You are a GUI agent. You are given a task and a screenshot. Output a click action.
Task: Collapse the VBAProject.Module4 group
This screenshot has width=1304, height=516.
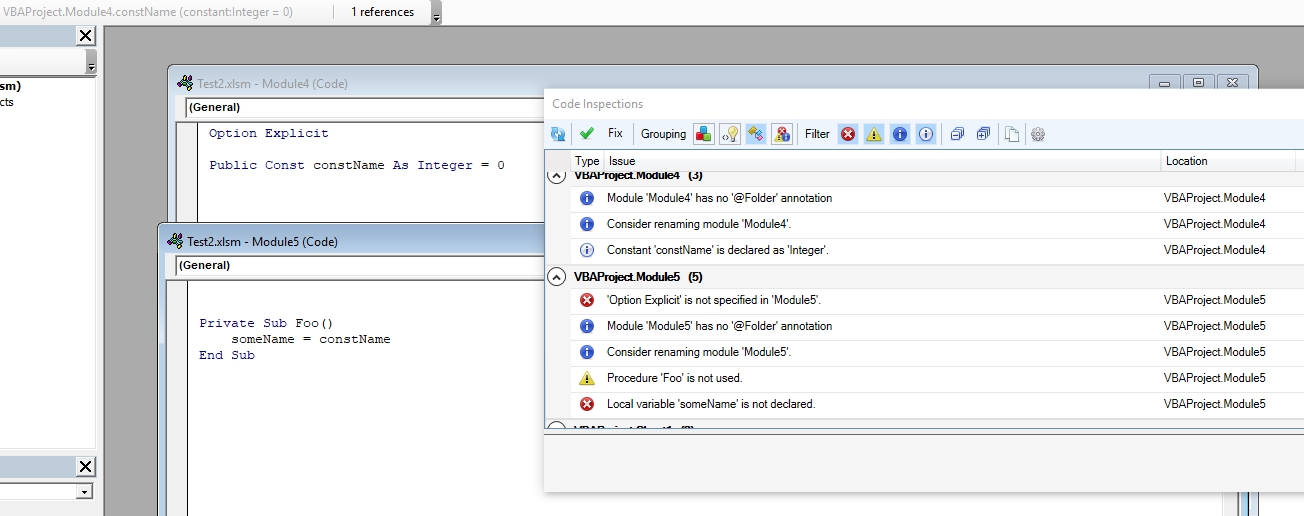pyautogui.click(x=558, y=176)
